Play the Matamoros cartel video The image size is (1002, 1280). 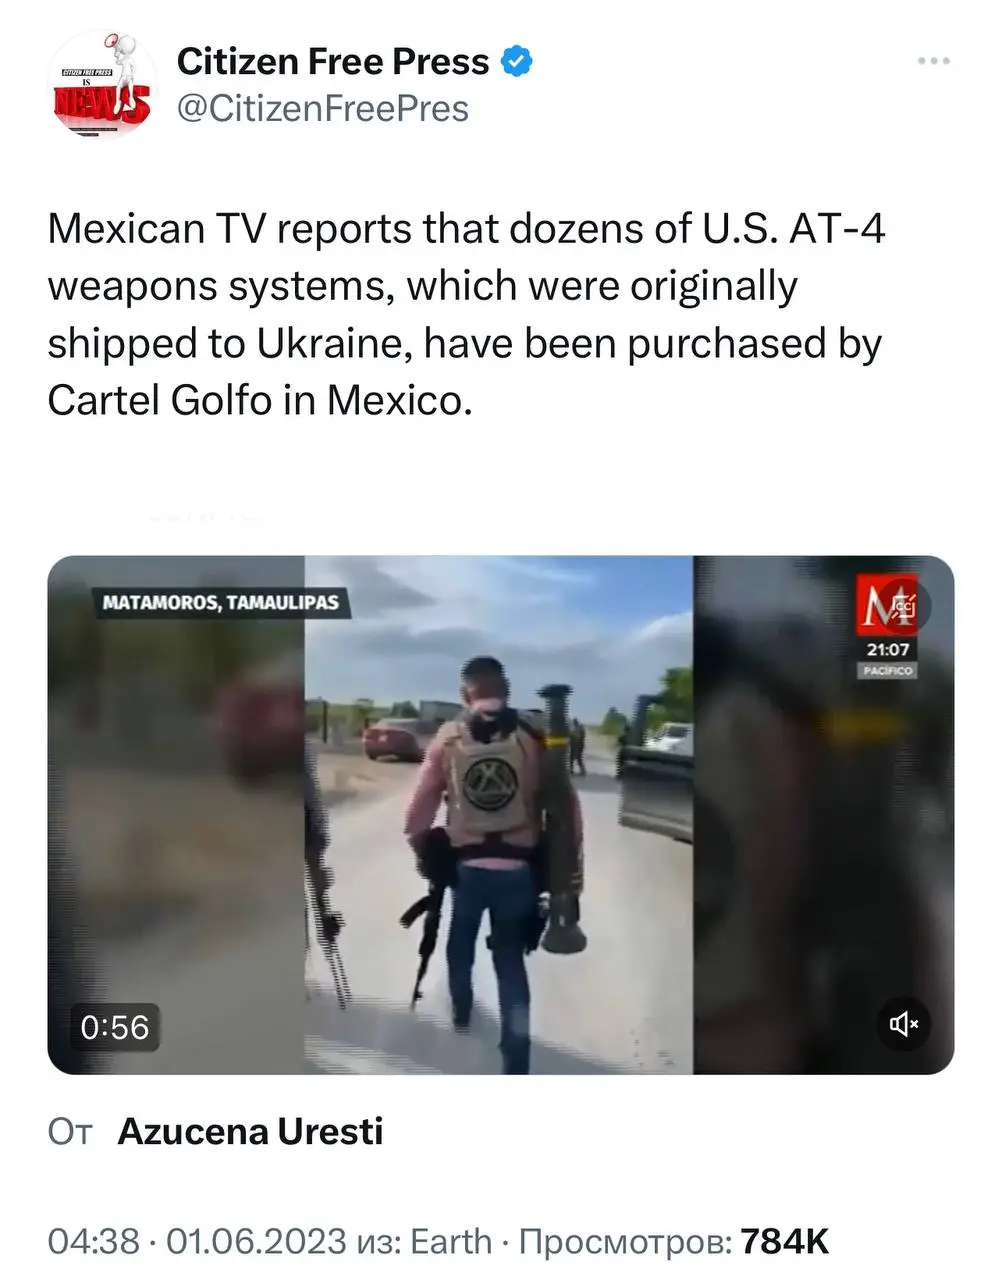coord(500,815)
